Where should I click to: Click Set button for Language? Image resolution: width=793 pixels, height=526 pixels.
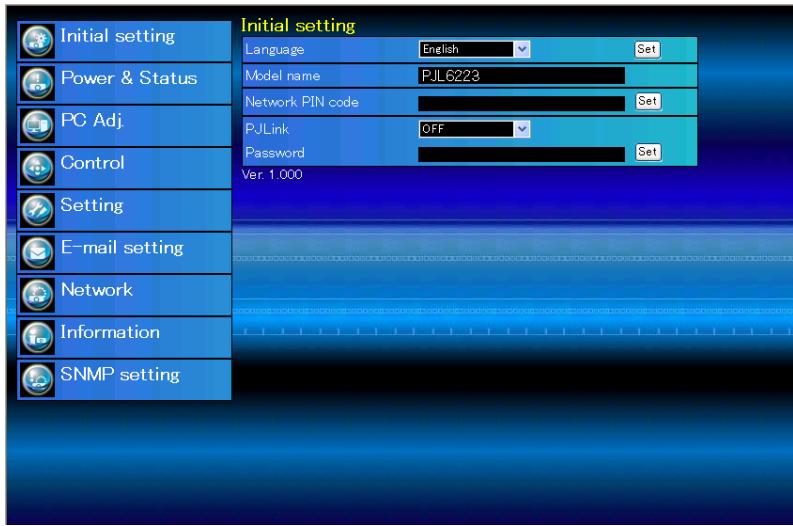647,49
